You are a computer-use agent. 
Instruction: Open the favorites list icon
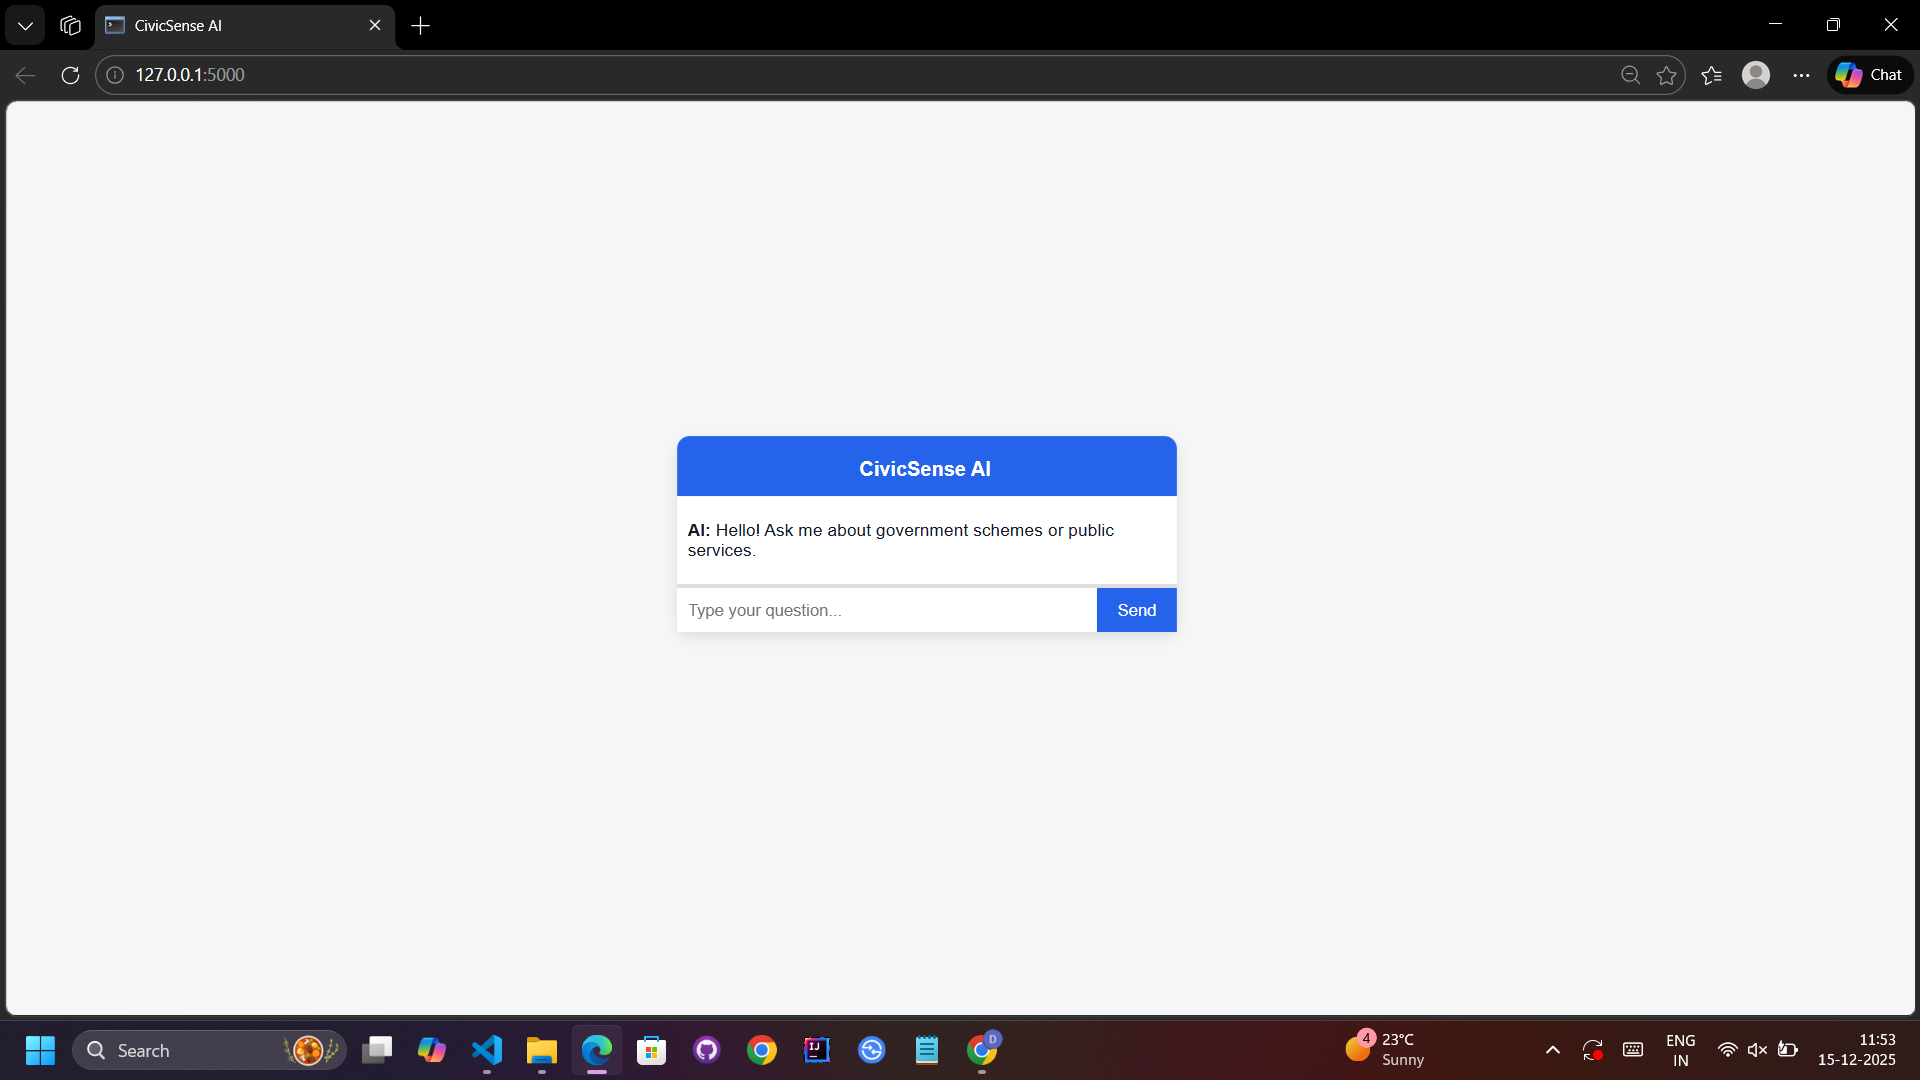coord(1711,75)
